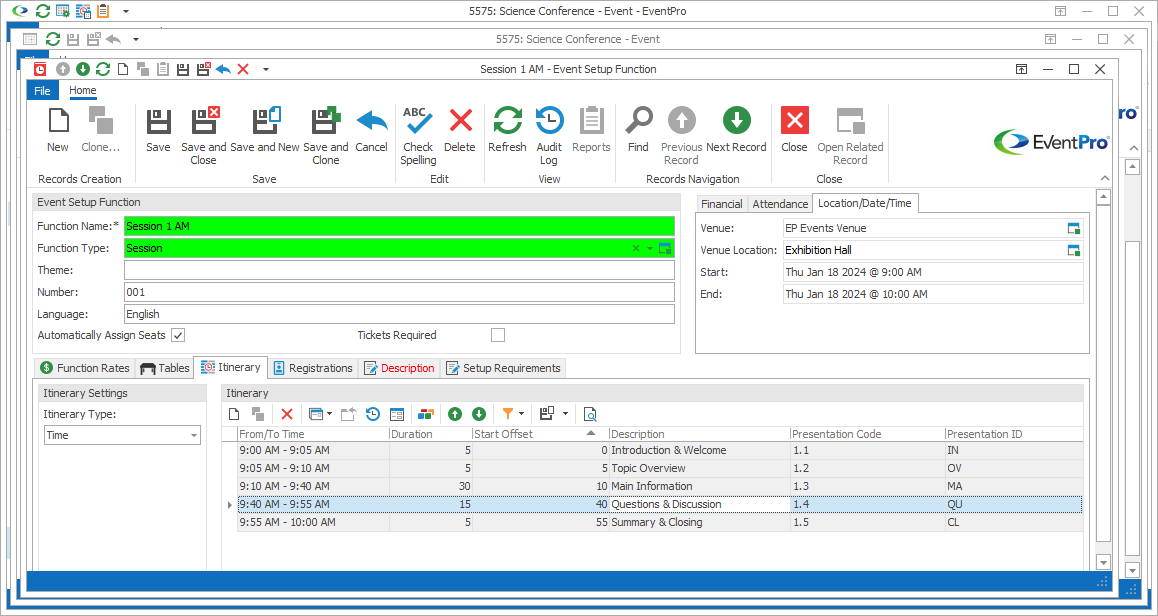Open quick access toolbar customize dropdown in Session window
This screenshot has height=616, width=1158.
pyautogui.click(x=266, y=69)
